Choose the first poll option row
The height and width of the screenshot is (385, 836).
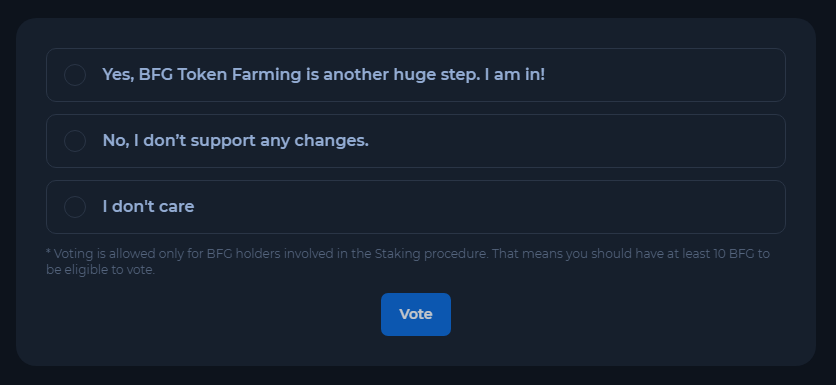[416, 75]
